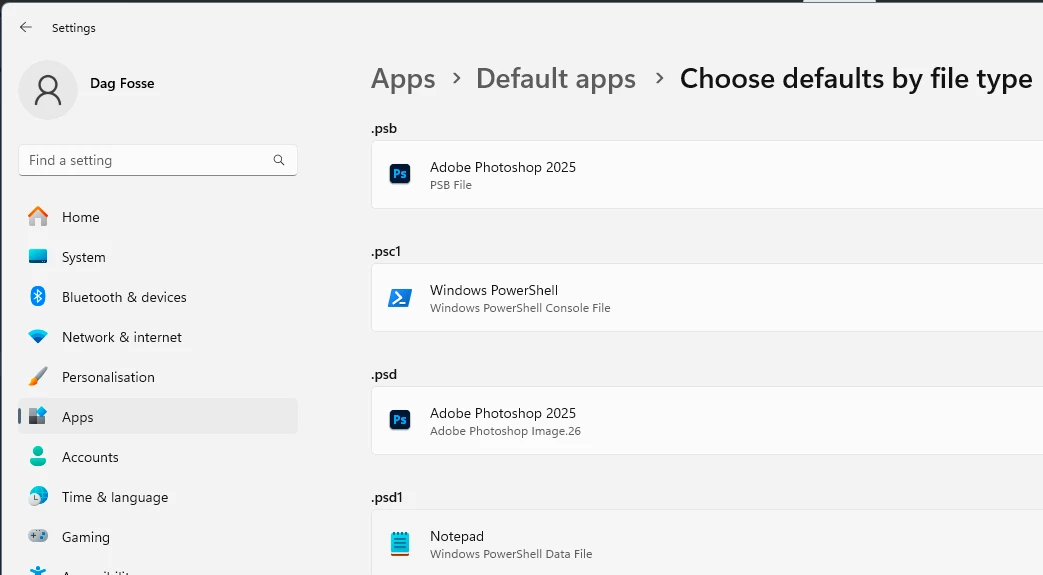This screenshot has height=575, width=1043.
Task: Open Bluetooth & devices settings
Action: tap(158, 297)
